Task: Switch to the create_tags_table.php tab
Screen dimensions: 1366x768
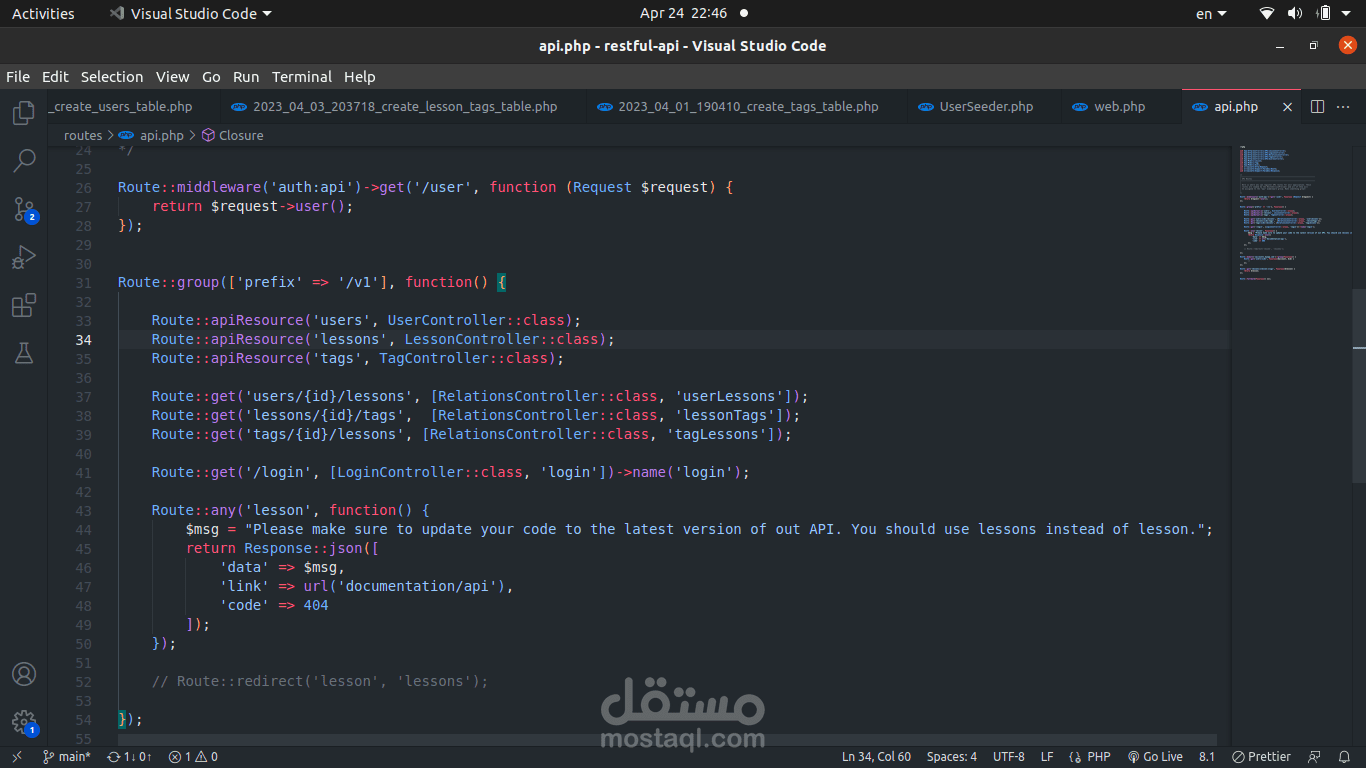Action: tap(747, 106)
